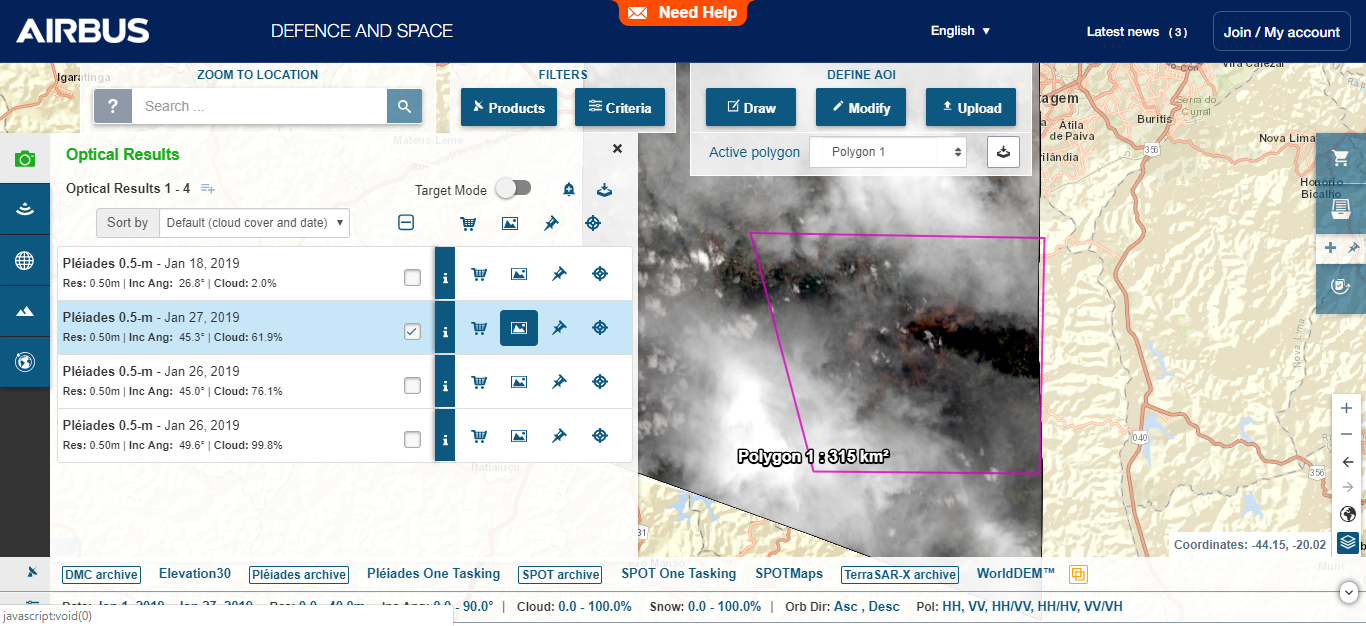Select the TerraSAR-X archive product
Viewport: 1366px width, 626px height.
point(900,575)
